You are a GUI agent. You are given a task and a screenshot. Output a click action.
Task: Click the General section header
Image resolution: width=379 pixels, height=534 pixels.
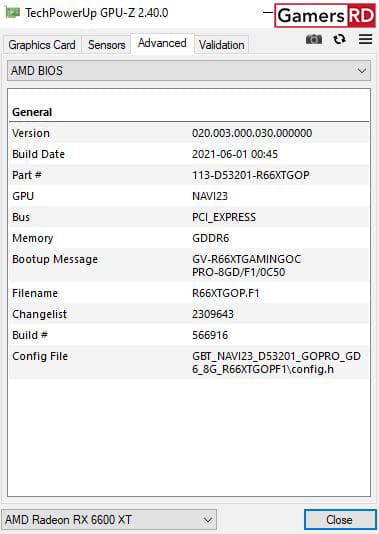(32, 112)
